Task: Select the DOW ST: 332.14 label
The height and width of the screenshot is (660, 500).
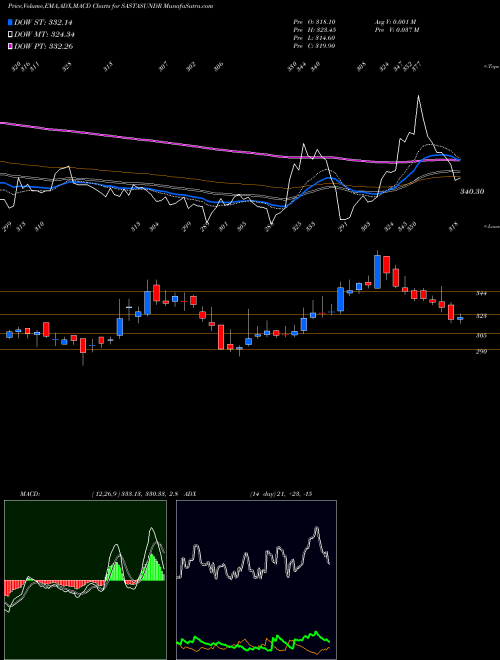Action: pos(43,22)
